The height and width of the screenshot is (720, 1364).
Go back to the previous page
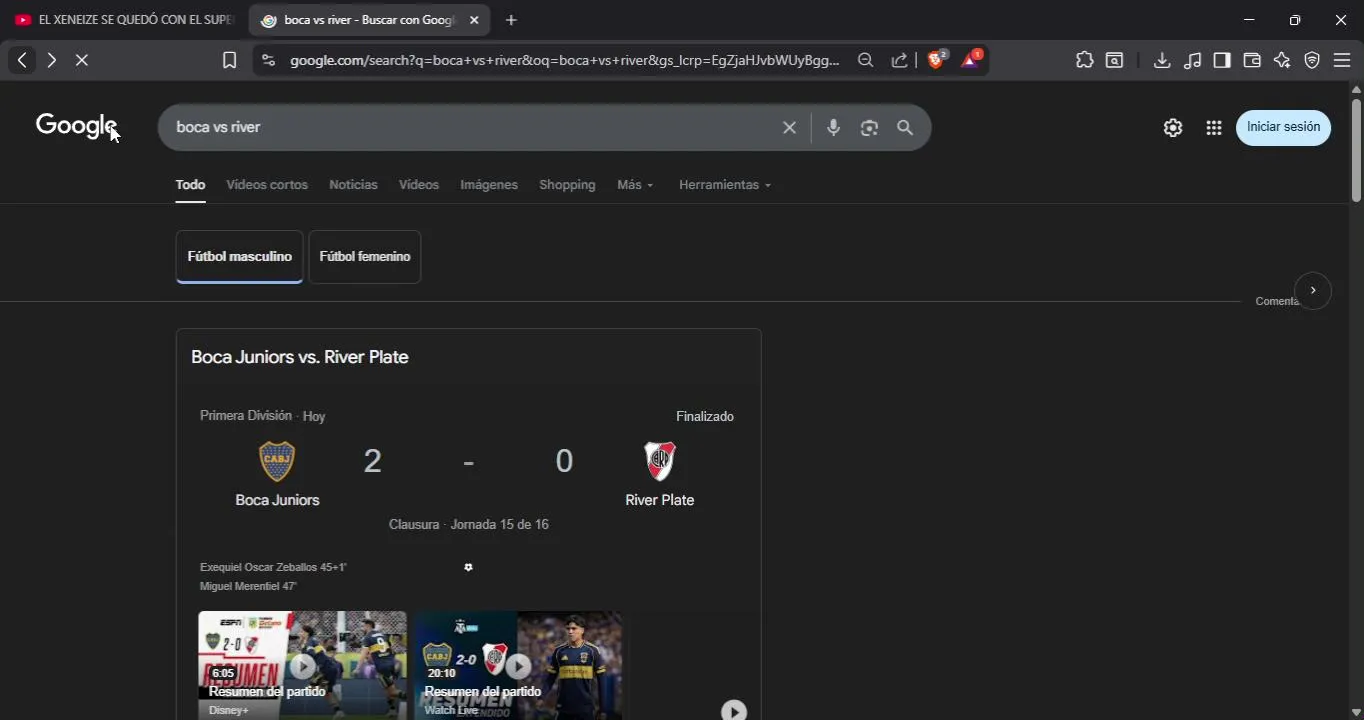pos(22,60)
